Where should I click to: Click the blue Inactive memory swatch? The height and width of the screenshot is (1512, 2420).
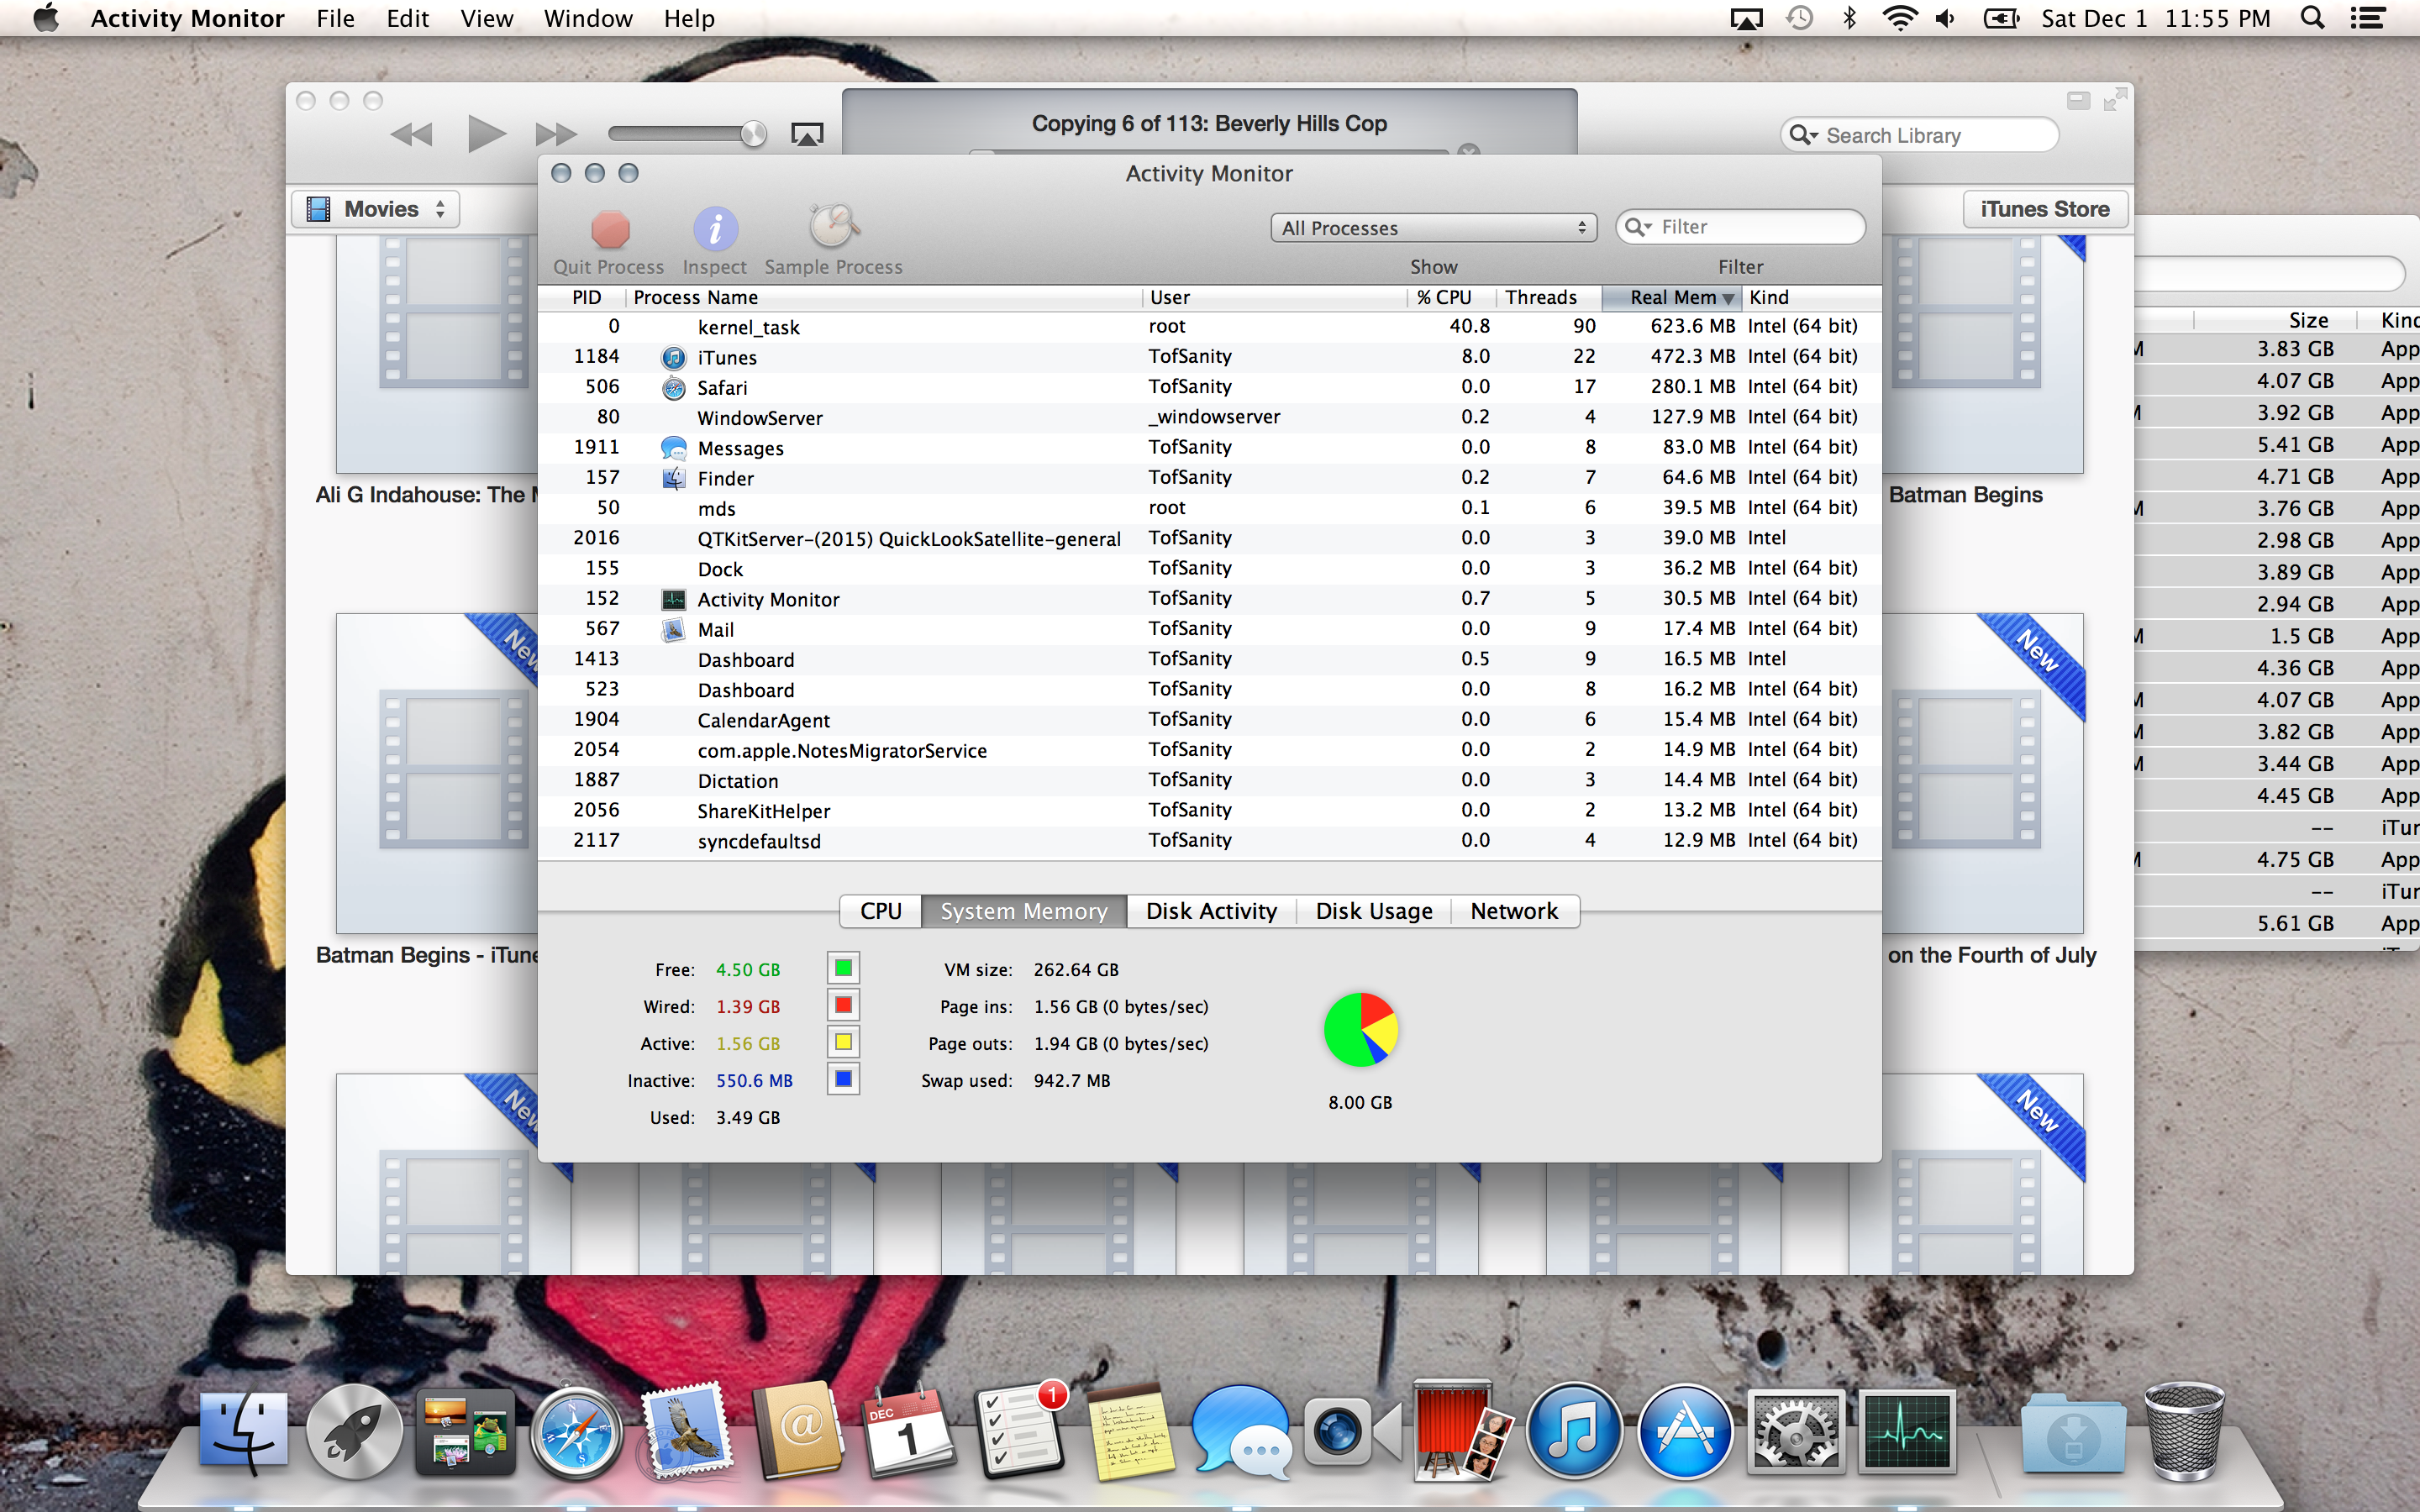point(843,1079)
